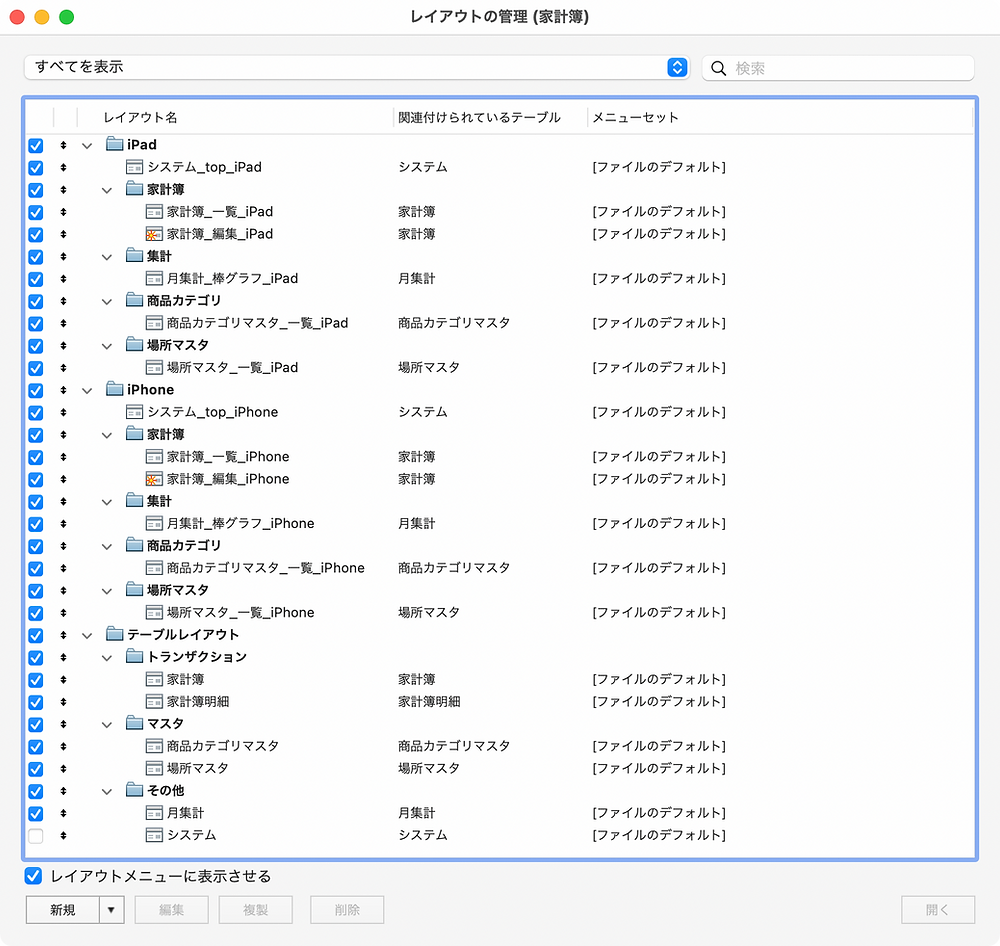Click the iPhone folder icon
Screen dimensions: 1000x946
tap(114, 389)
